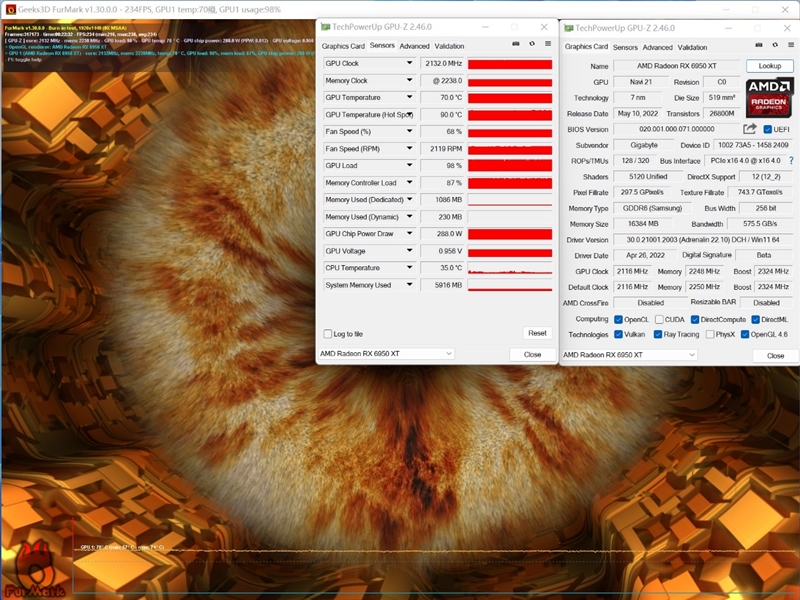
Task: Enable the Log to file checkbox
Action: 328,334
